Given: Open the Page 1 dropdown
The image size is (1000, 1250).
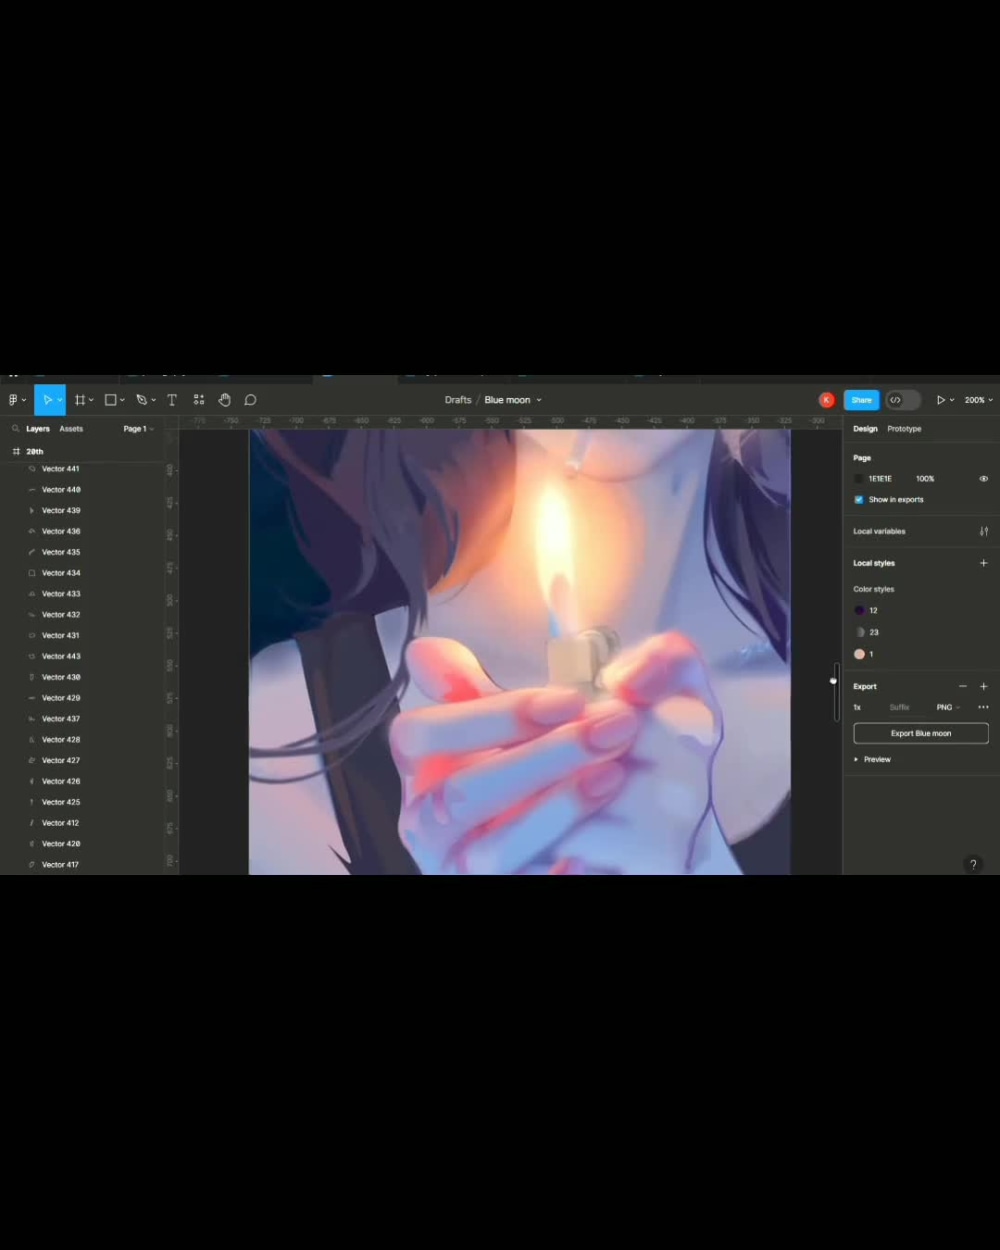Looking at the screenshot, I should (138, 429).
